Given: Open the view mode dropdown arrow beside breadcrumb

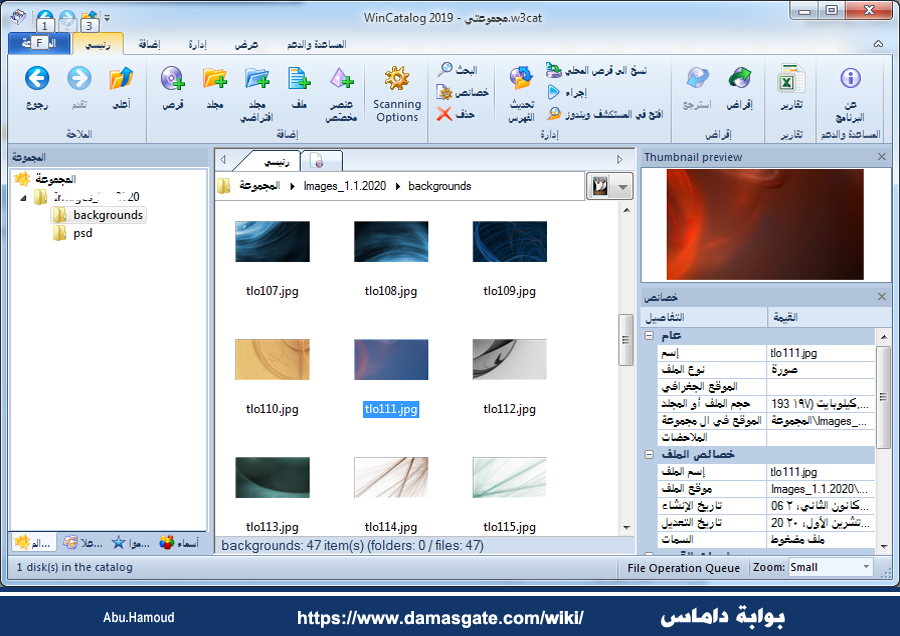Looking at the screenshot, I should pos(622,187).
